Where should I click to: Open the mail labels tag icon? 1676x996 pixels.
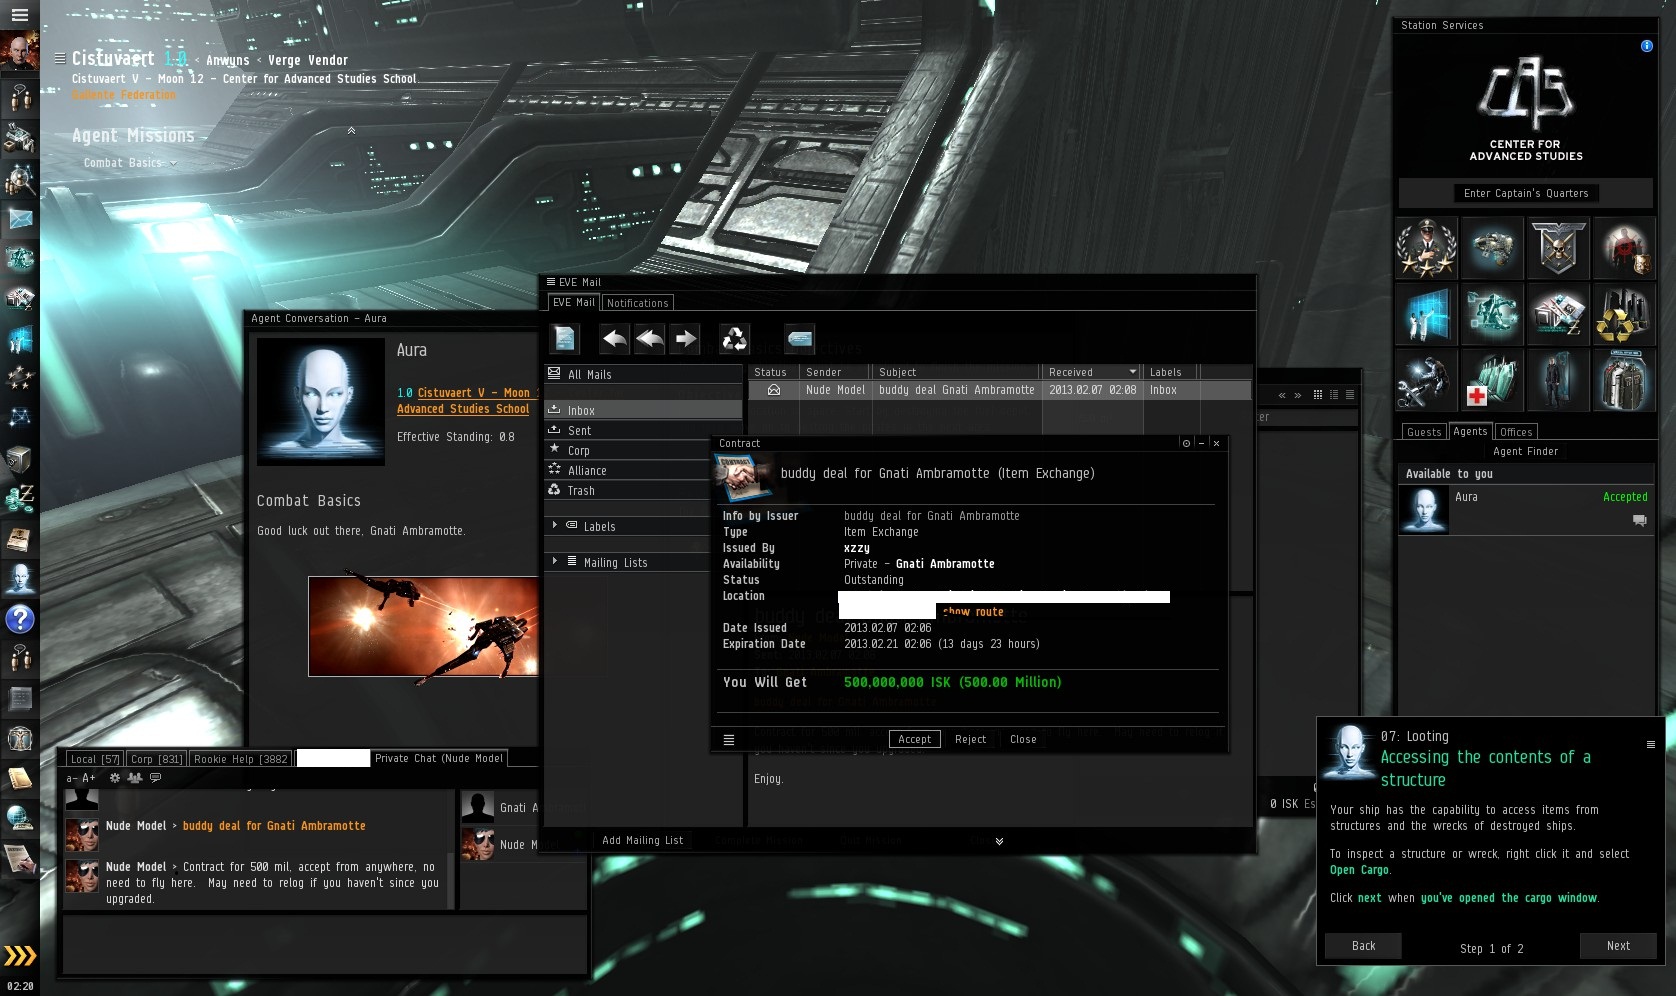[799, 339]
